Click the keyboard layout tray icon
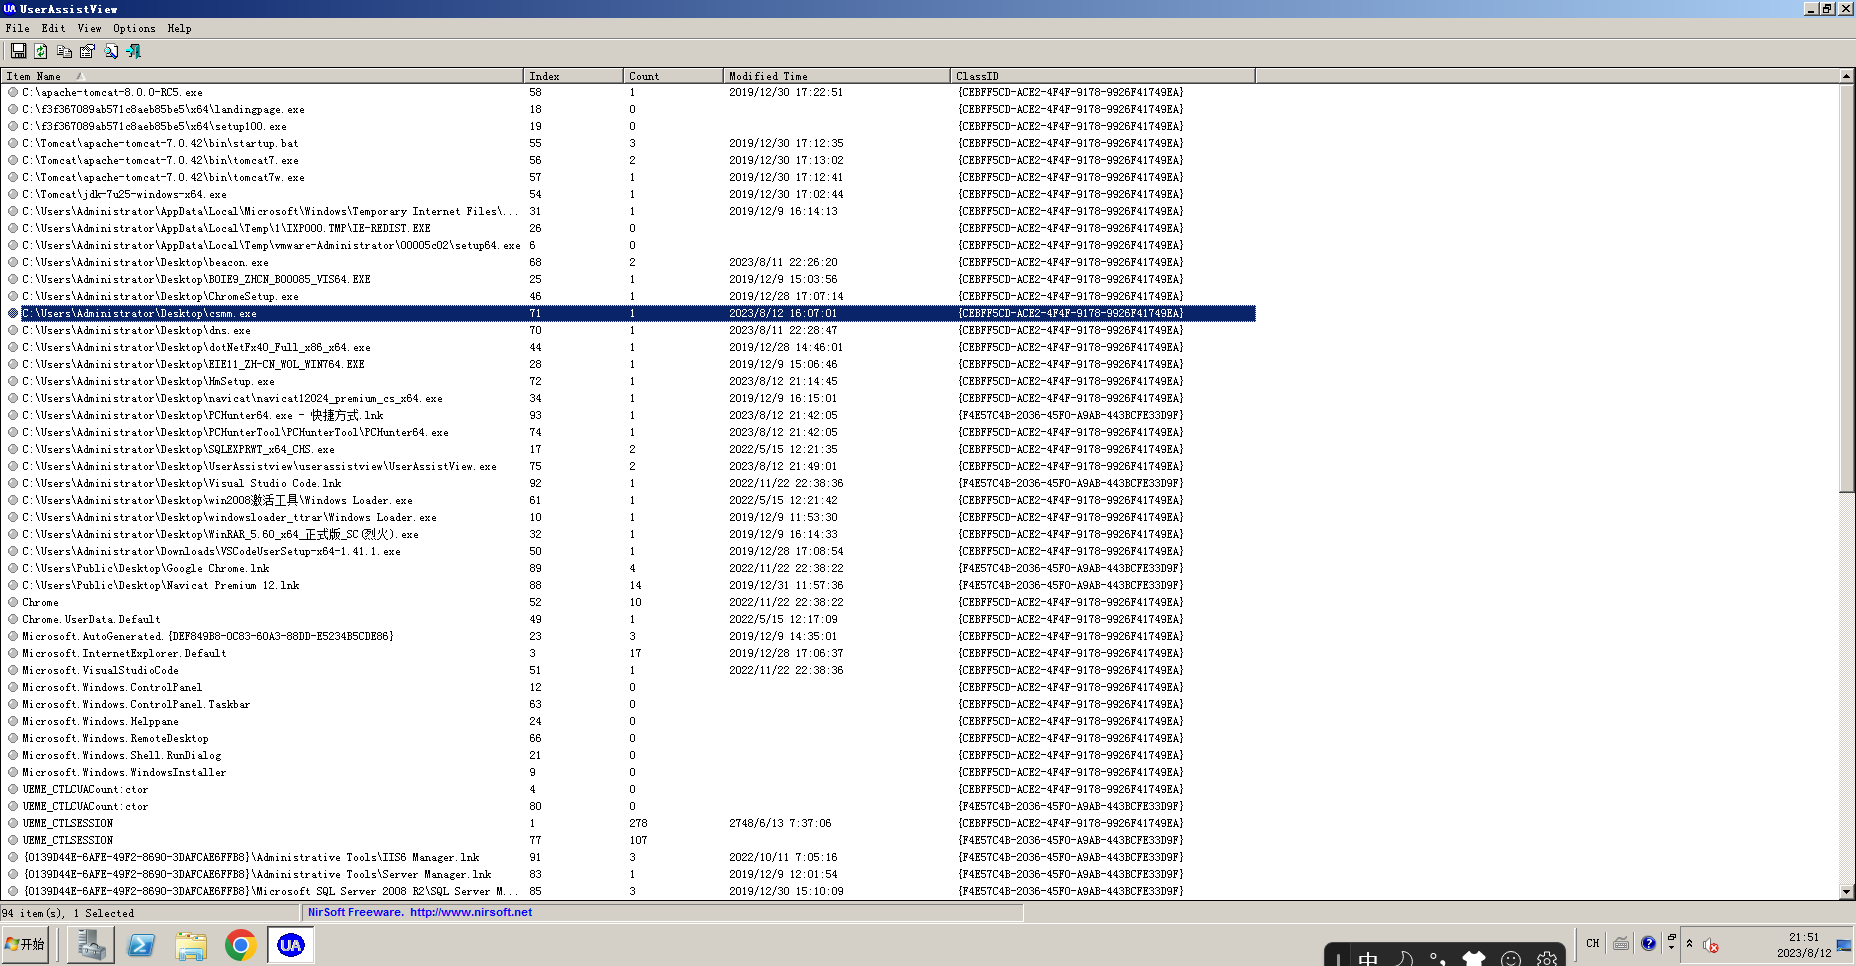1856x966 pixels. click(x=1621, y=944)
